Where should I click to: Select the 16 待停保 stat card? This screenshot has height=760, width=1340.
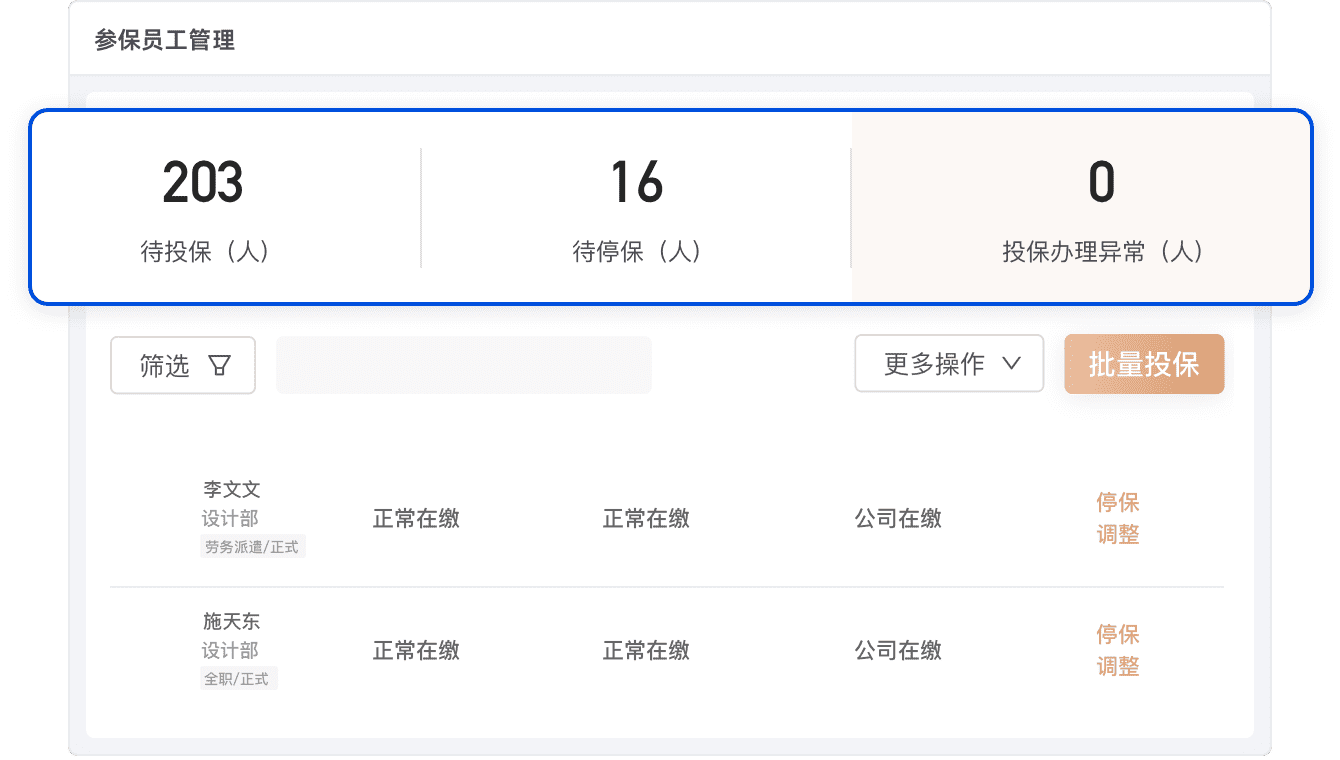(637, 208)
